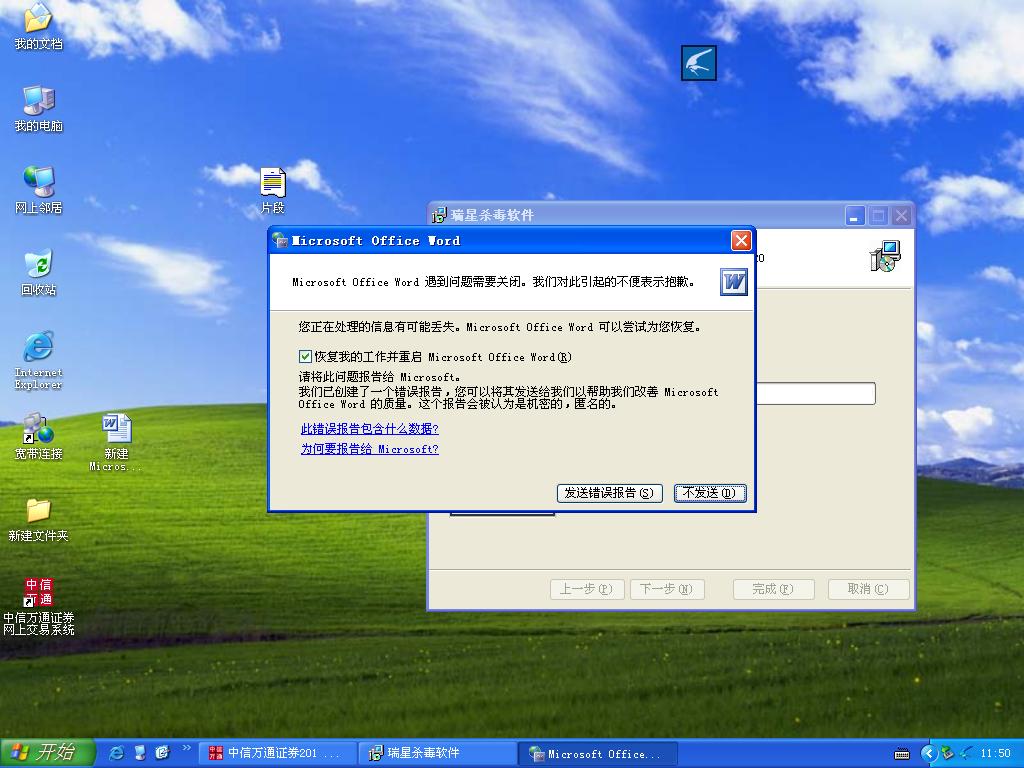The image size is (1024, 768).
Task: Select the 新建 Microsoft Word document icon
Action: (116, 442)
